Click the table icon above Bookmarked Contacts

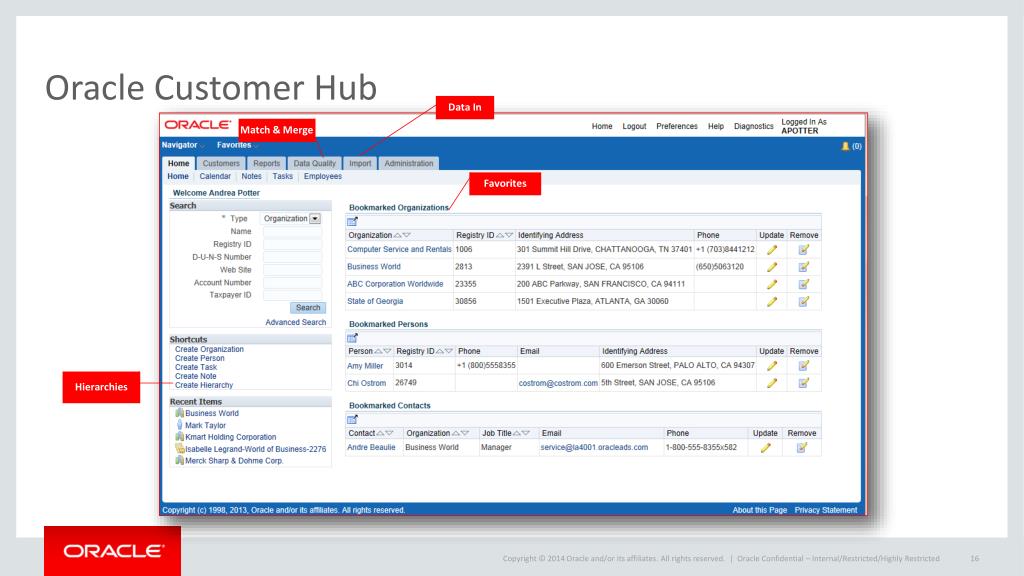pyautogui.click(x=353, y=419)
